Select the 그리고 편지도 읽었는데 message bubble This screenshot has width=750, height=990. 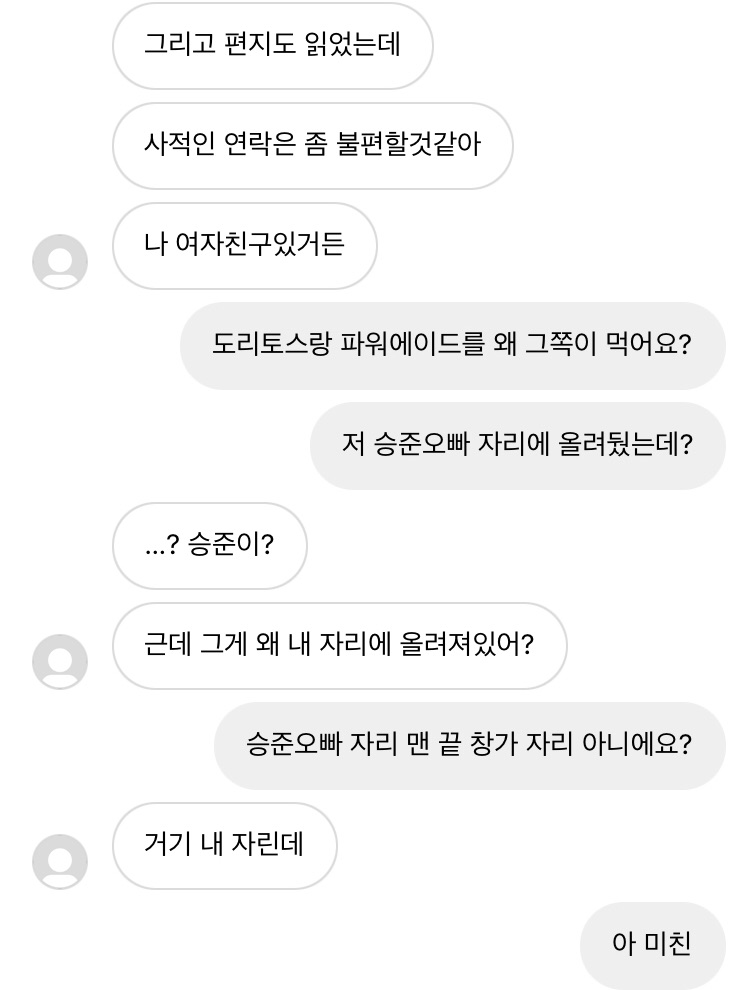(272, 46)
